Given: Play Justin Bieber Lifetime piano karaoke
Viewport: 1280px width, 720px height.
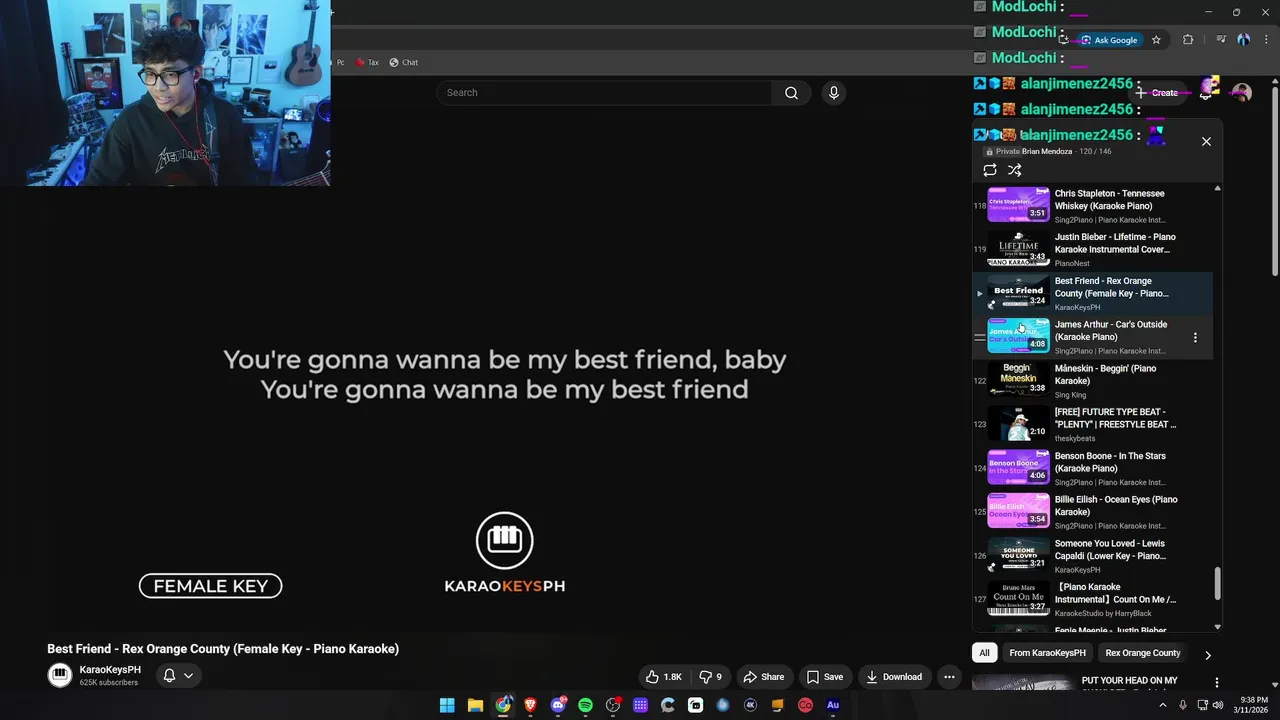Looking at the screenshot, I should click(x=1092, y=249).
